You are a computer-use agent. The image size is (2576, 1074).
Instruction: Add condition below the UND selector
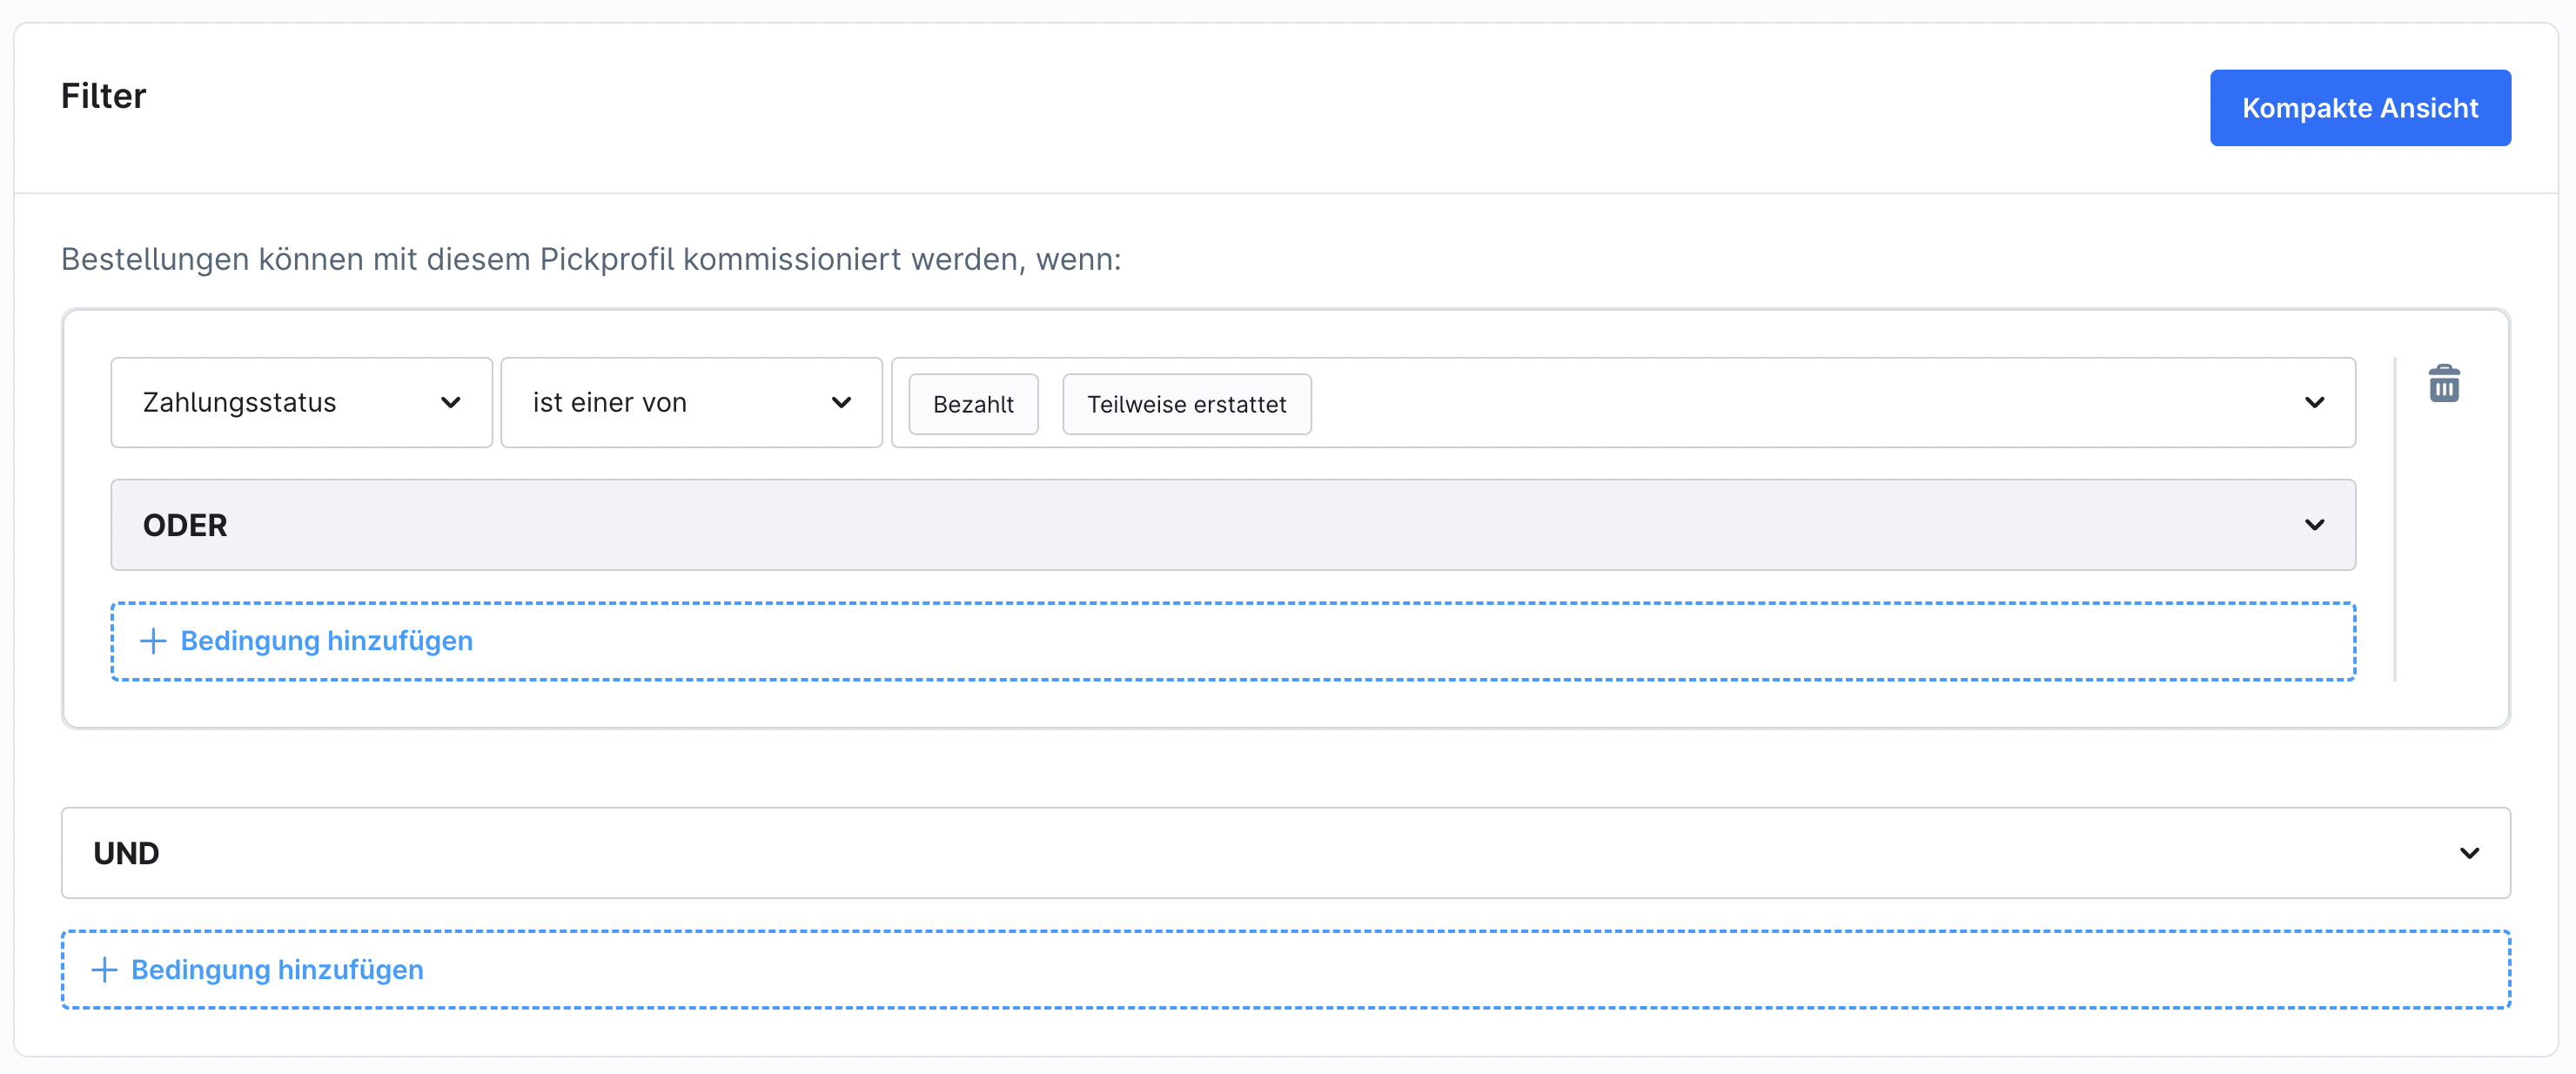(278, 970)
